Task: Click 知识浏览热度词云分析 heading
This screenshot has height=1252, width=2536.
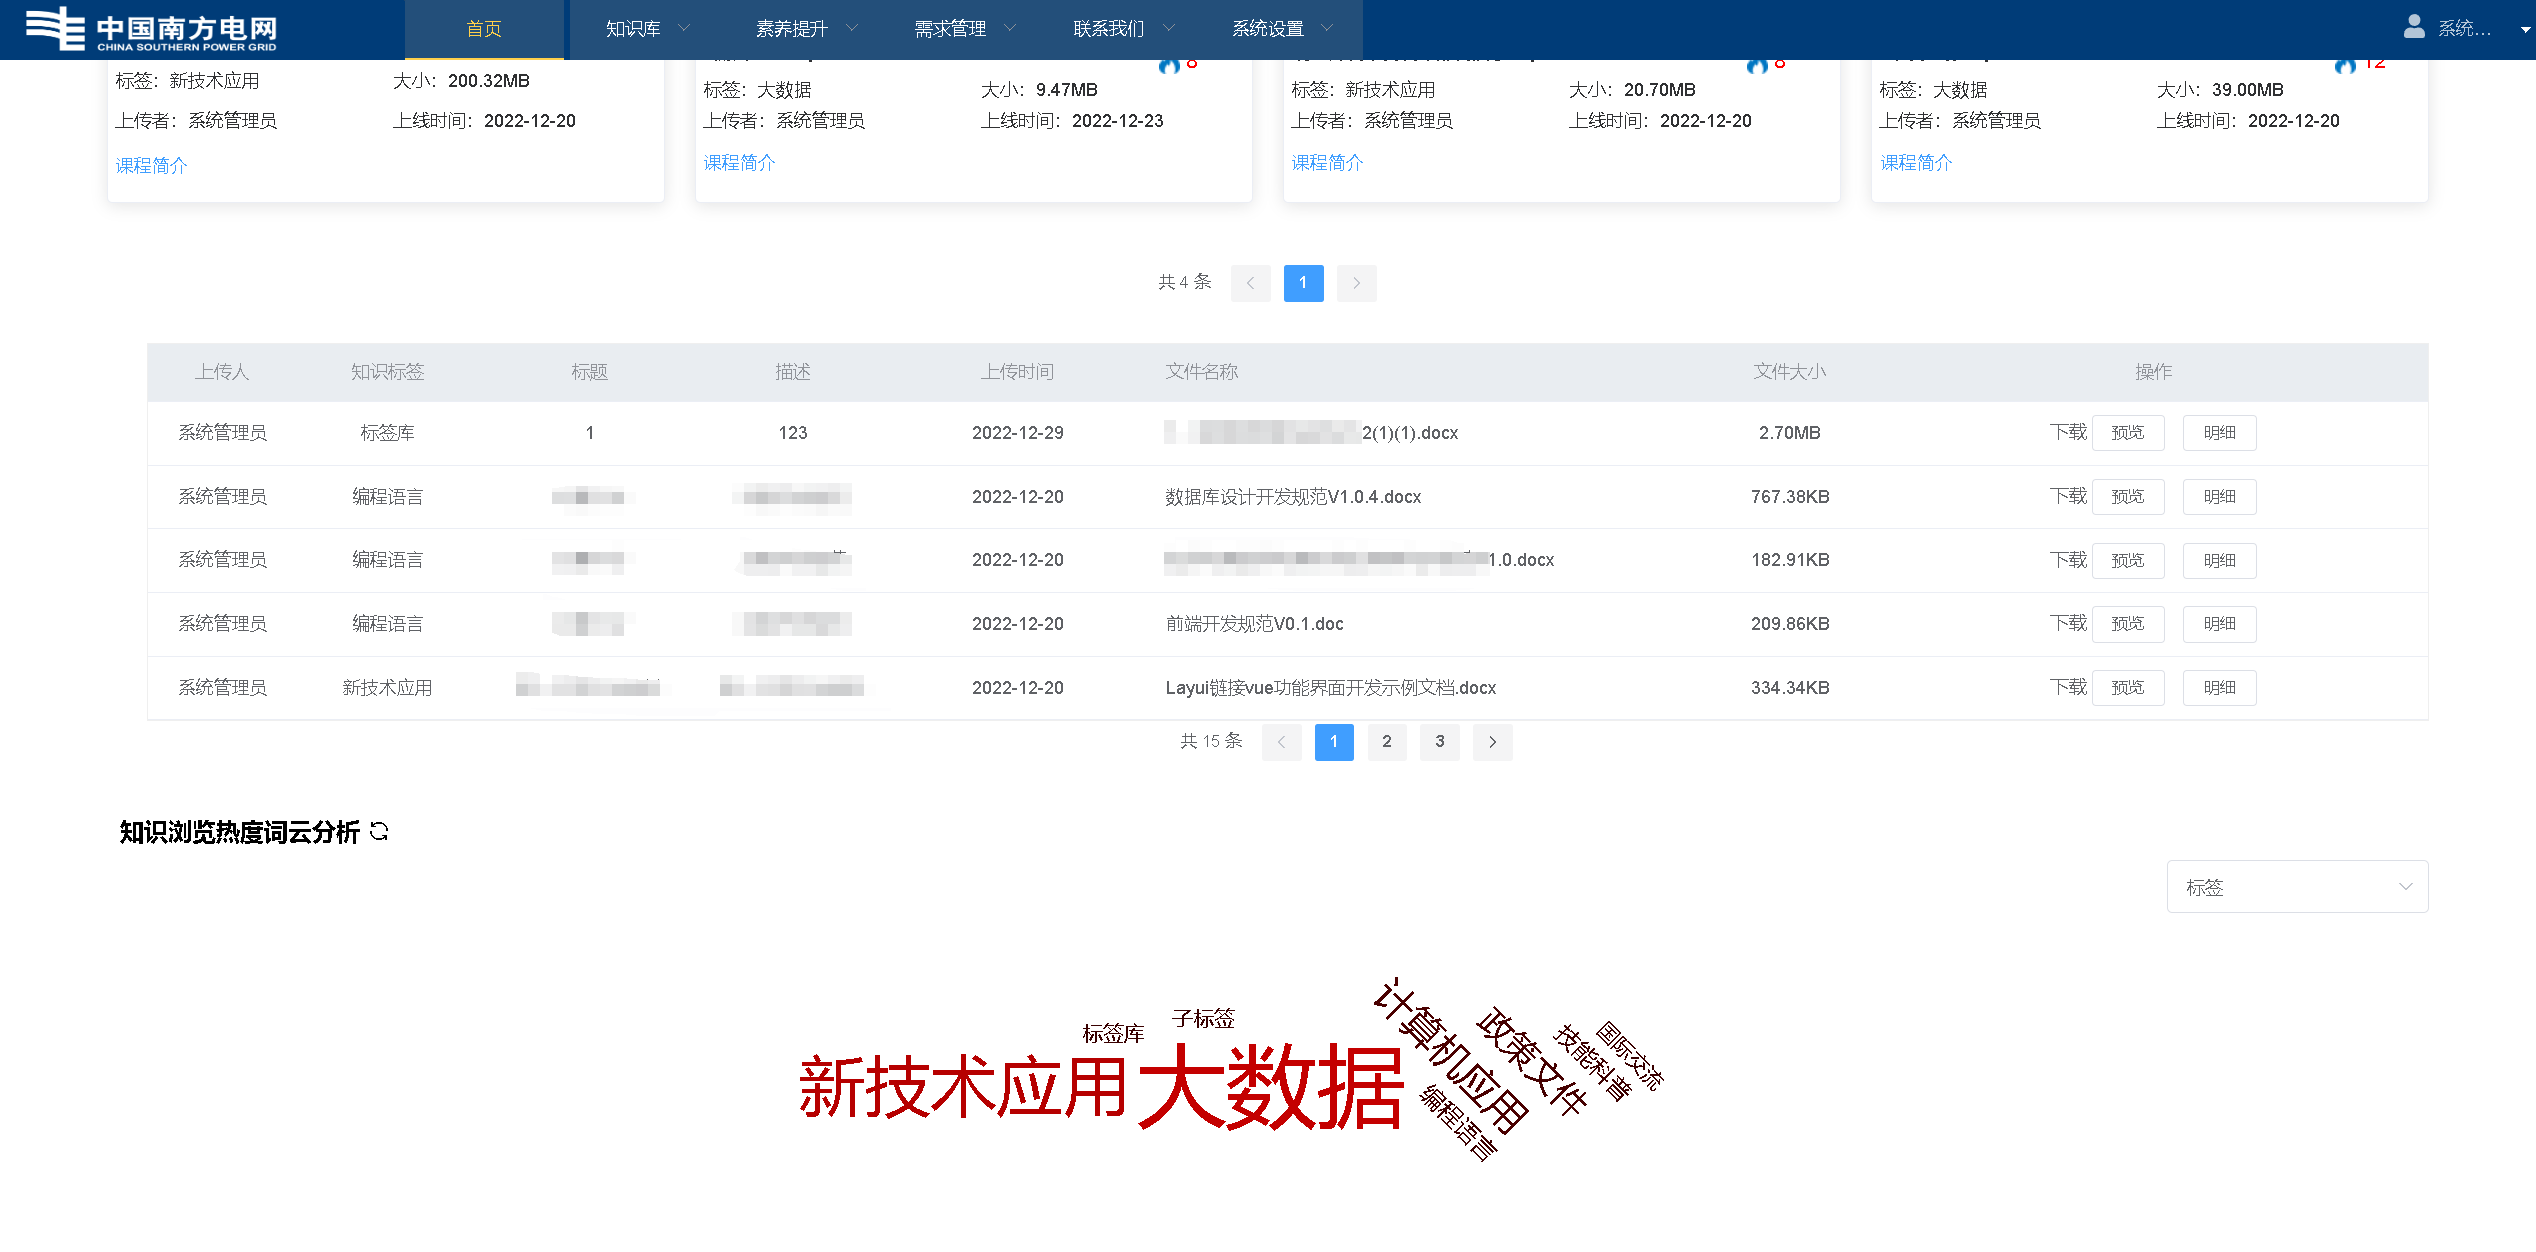Action: click(x=239, y=832)
